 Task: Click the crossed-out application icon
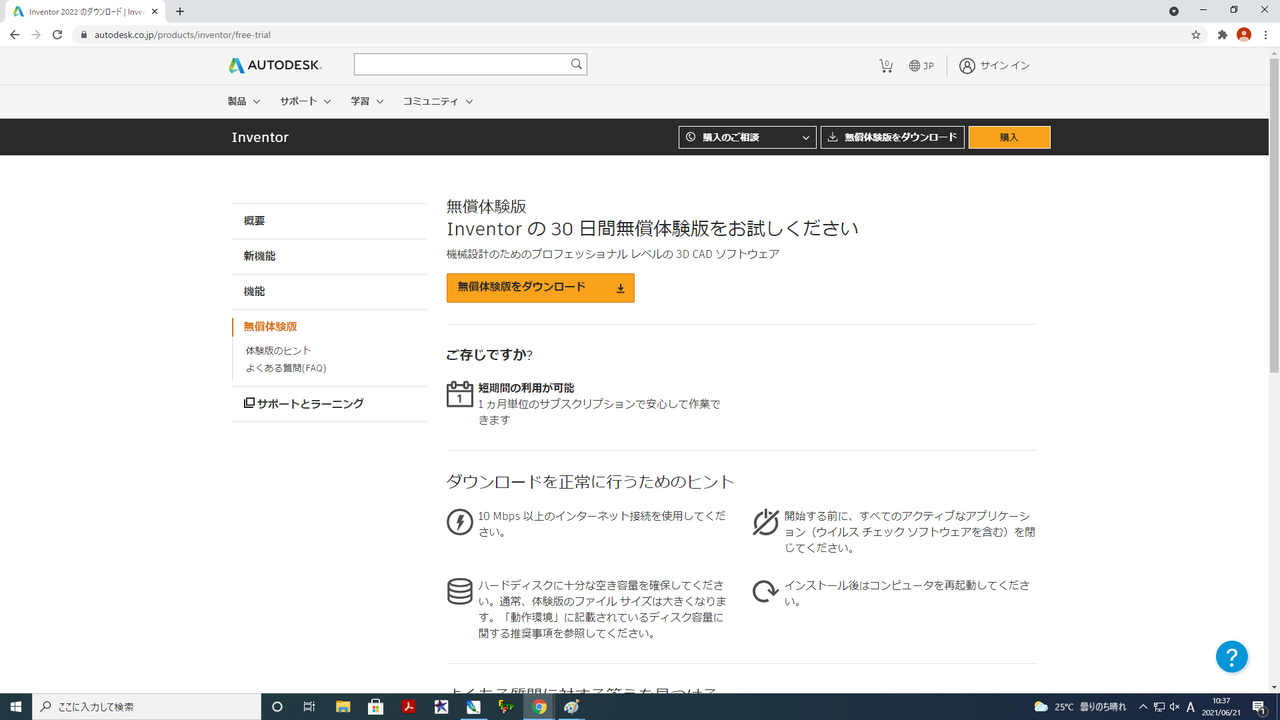pos(766,522)
